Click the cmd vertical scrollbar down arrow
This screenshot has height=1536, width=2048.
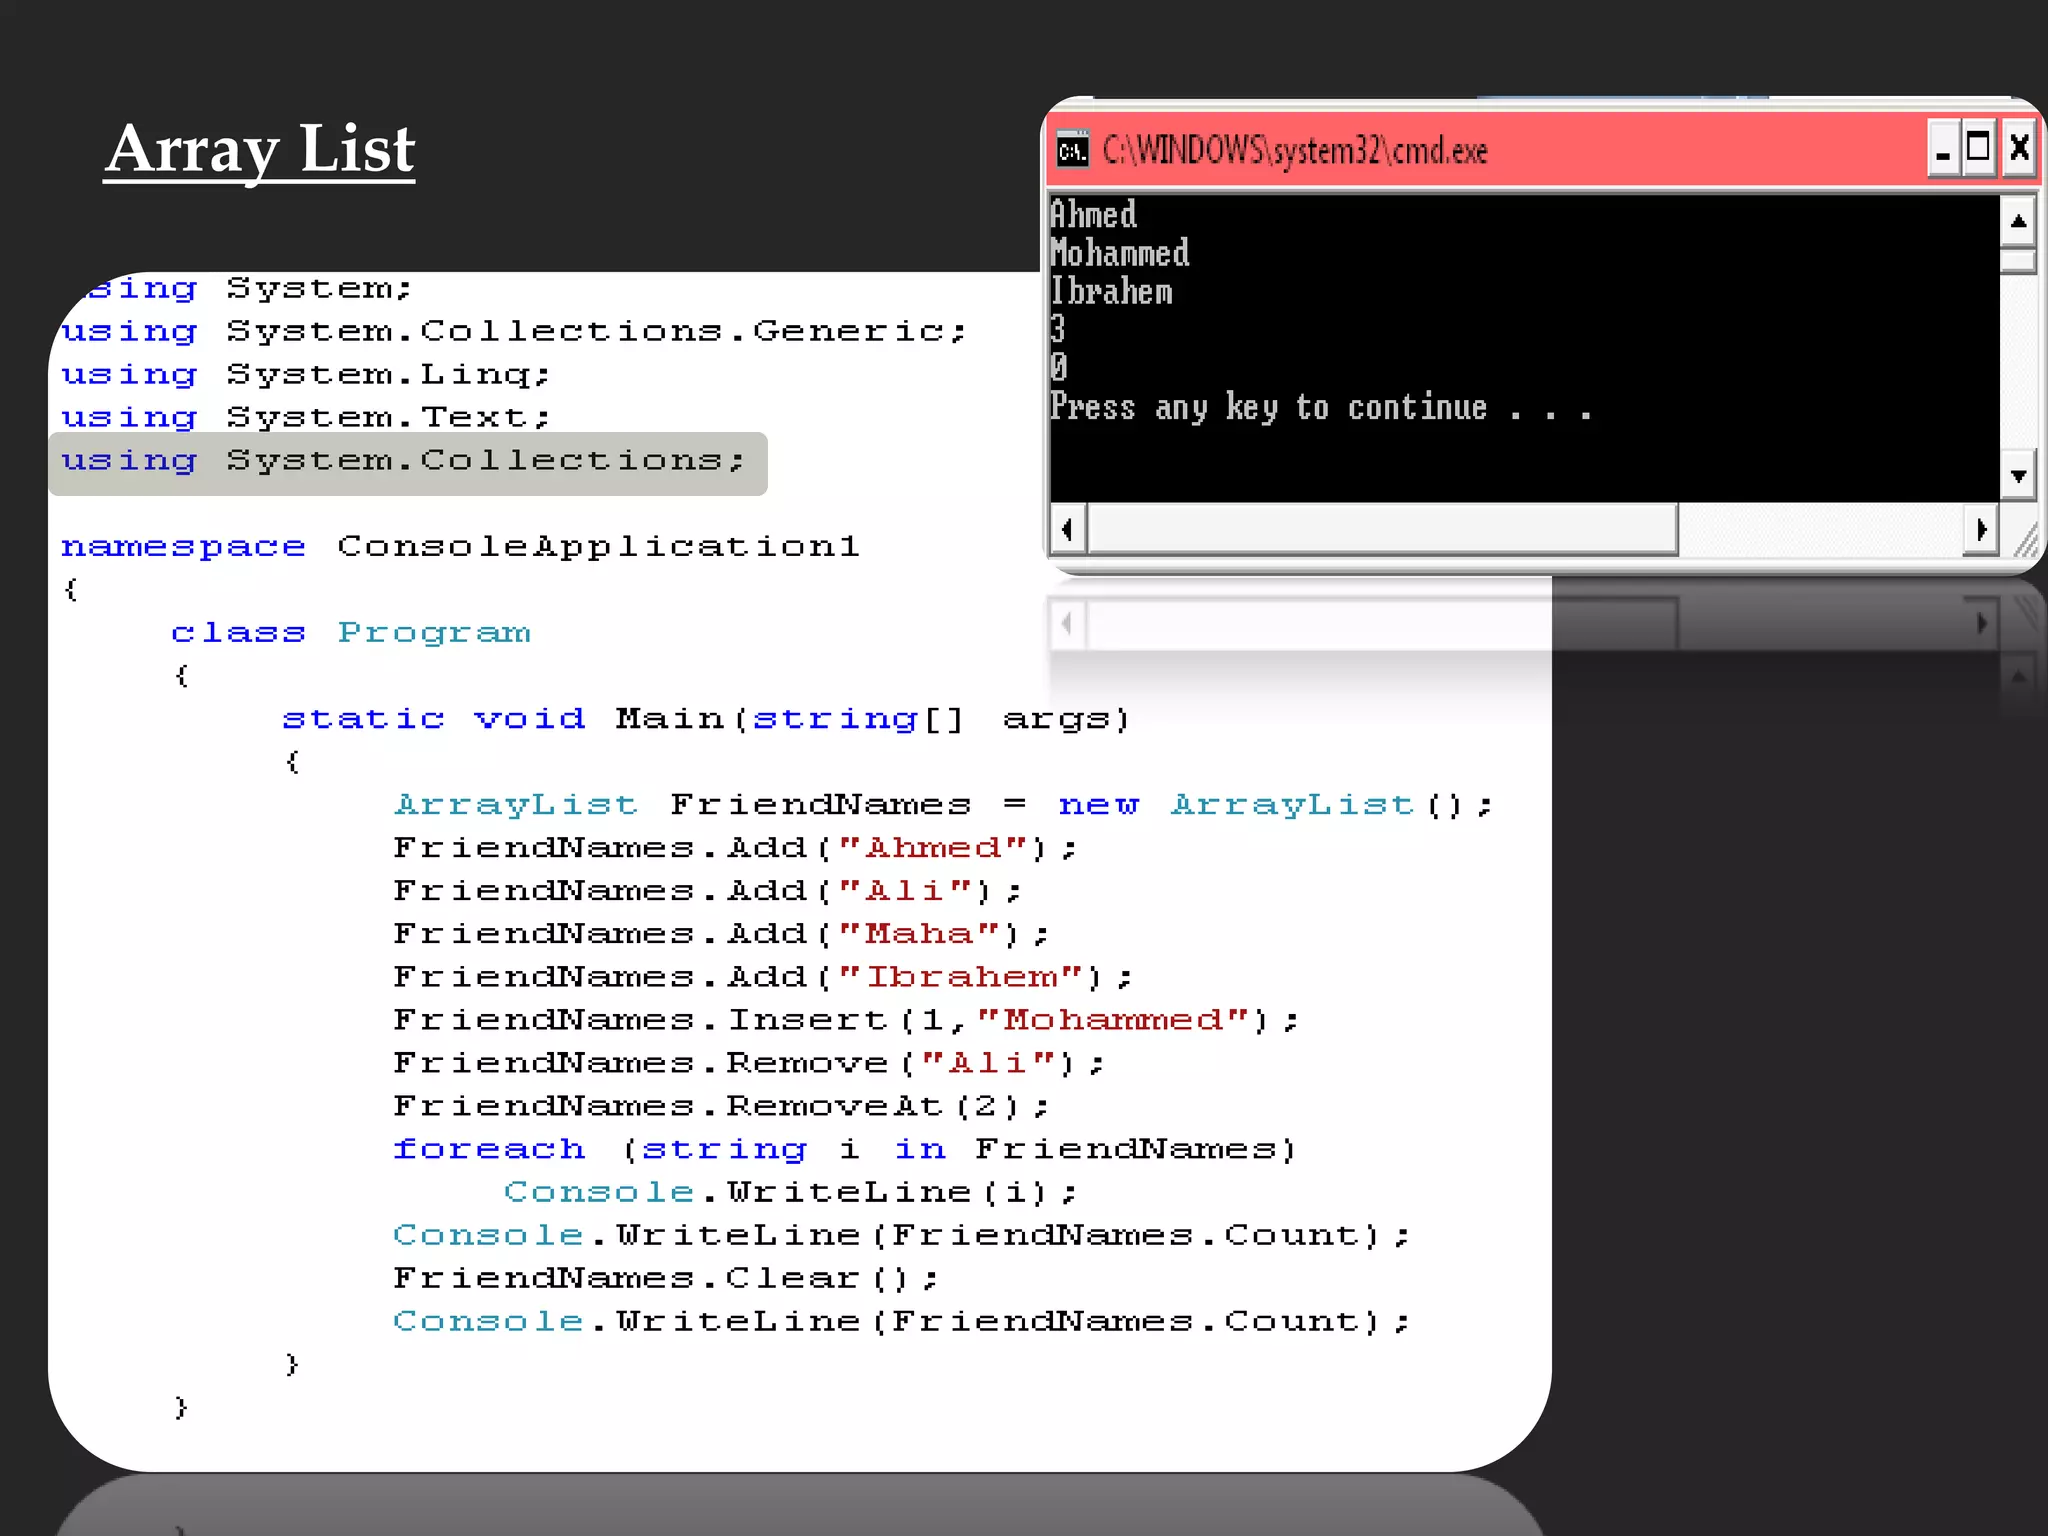click(x=2018, y=476)
